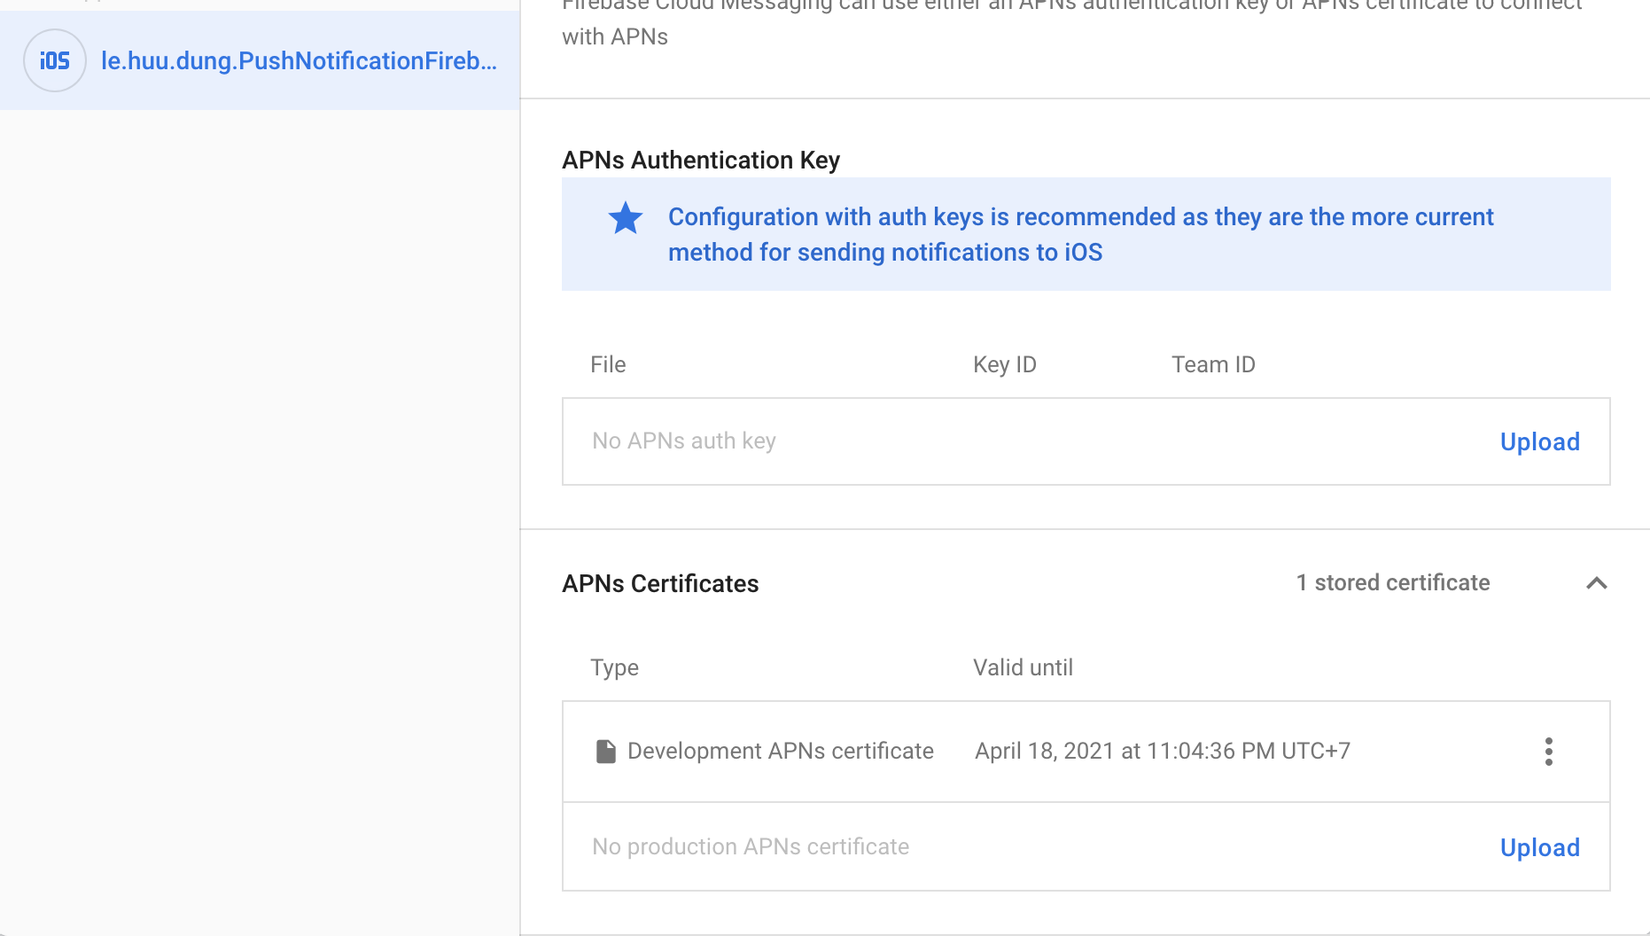
Task: Click the File column header
Action: click(608, 365)
